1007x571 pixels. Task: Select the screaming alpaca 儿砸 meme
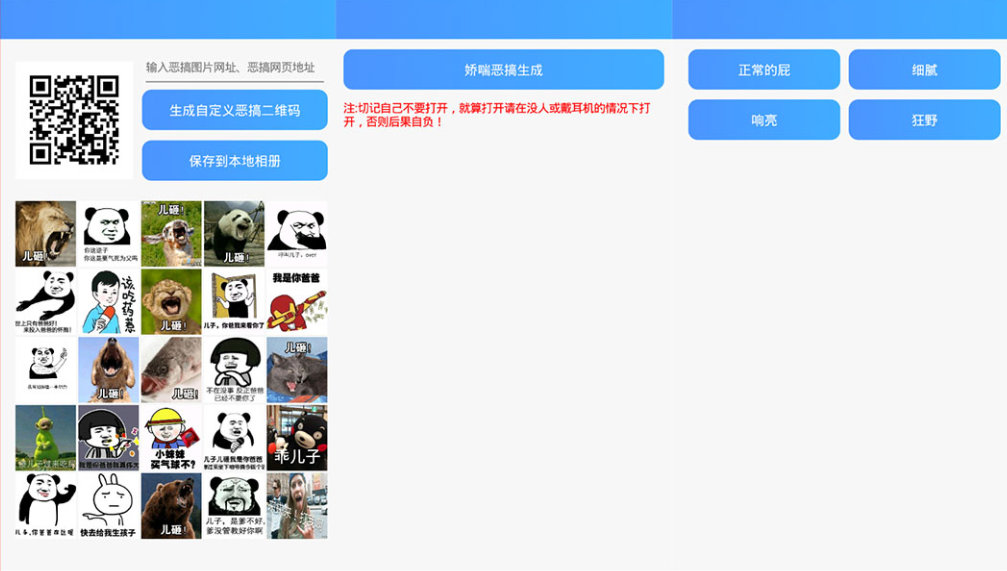(x=171, y=234)
